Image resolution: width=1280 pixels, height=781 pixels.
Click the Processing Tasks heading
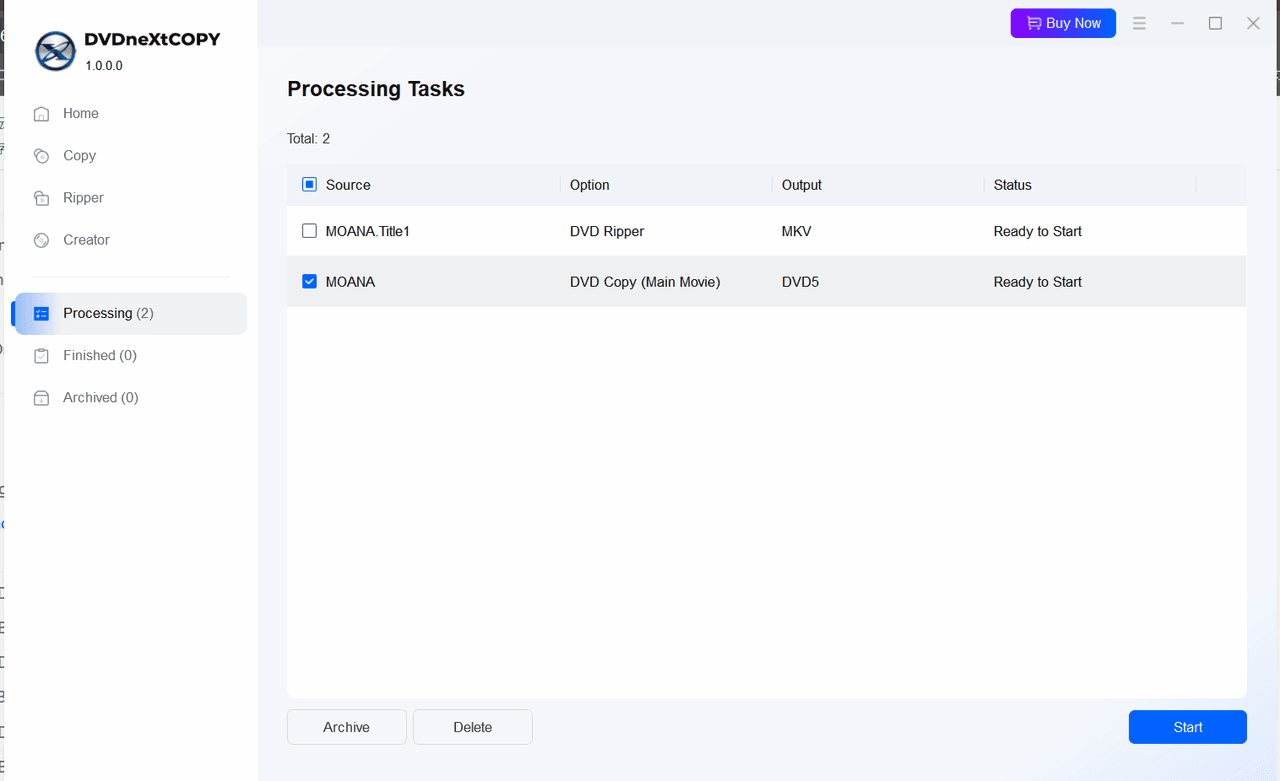[x=376, y=89]
